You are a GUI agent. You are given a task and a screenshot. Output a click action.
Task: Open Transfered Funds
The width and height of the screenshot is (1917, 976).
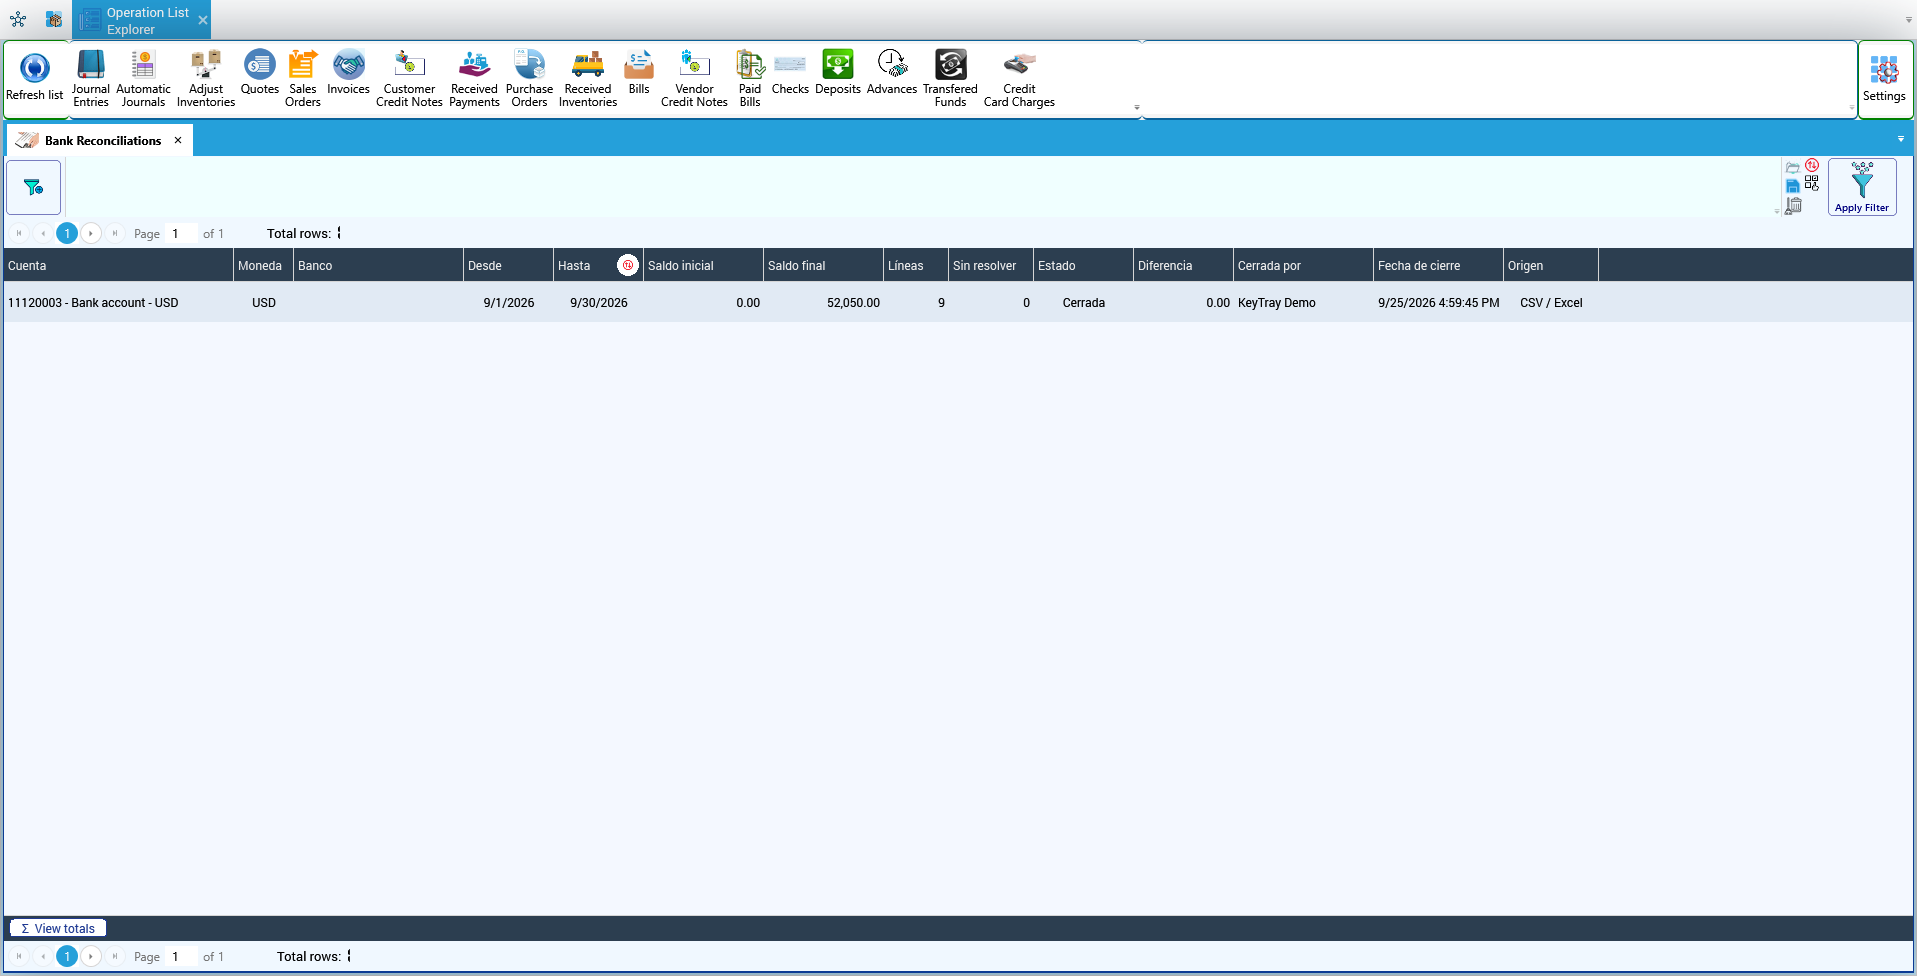950,78
